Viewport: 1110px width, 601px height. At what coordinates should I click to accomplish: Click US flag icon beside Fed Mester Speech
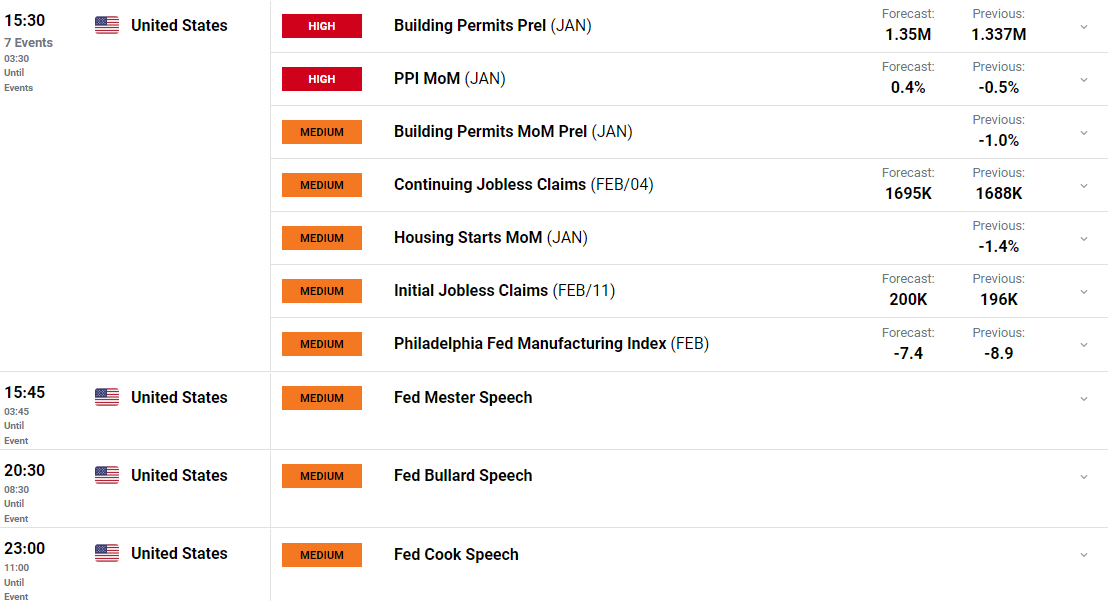(x=107, y=397)
